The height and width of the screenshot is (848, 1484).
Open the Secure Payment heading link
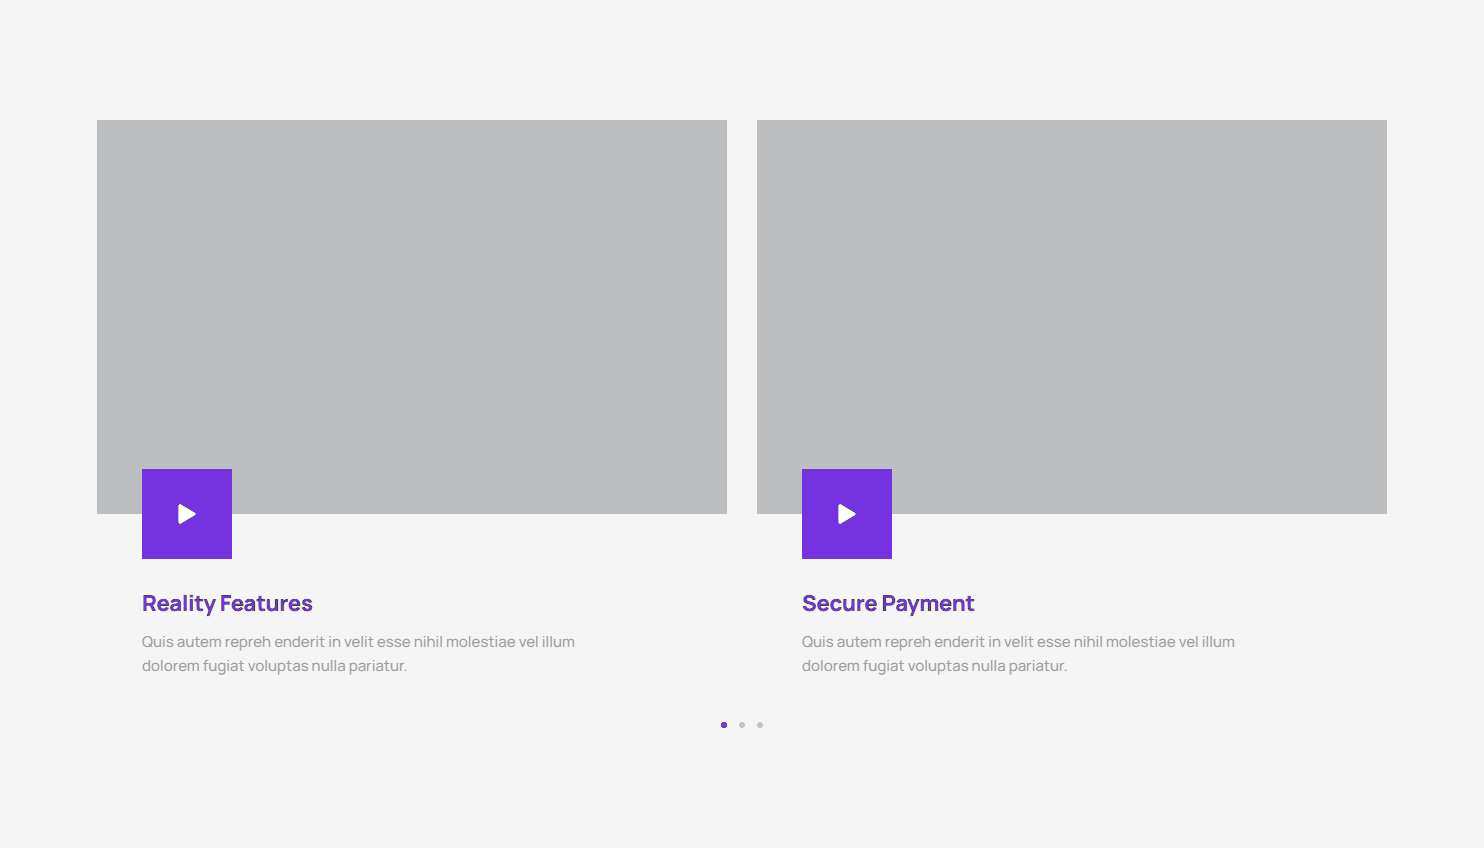[887, 604]
